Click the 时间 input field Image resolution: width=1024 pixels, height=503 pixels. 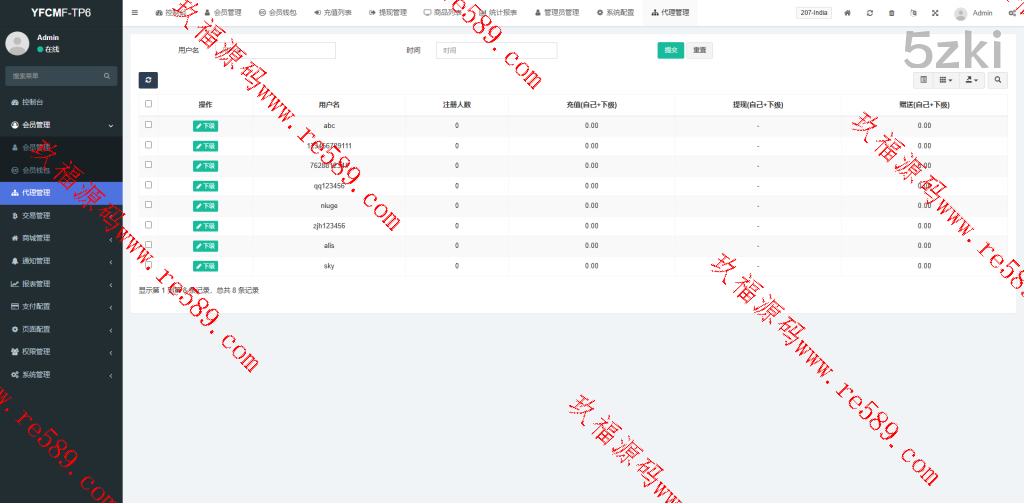[x=496, y=50]
